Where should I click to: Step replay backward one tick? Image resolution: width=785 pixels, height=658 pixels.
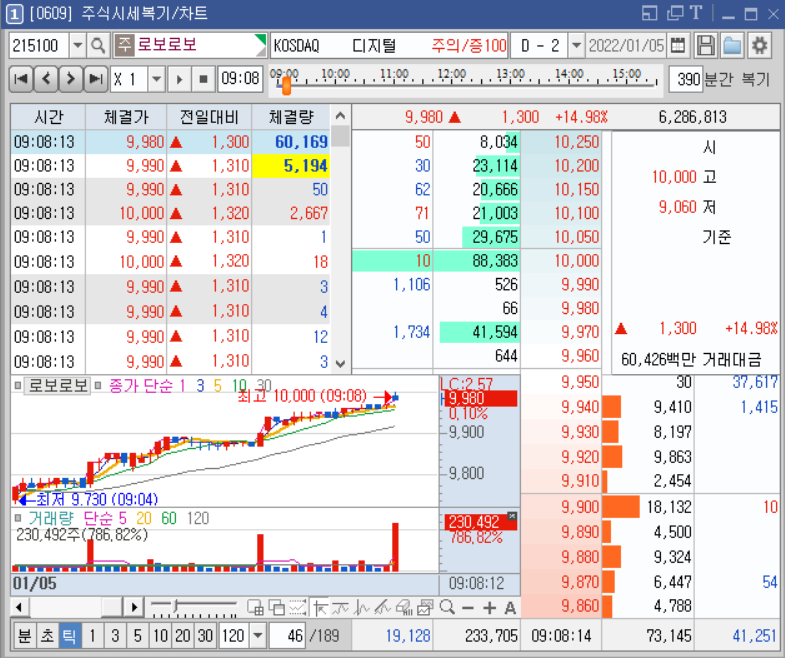tap(46, 79)
